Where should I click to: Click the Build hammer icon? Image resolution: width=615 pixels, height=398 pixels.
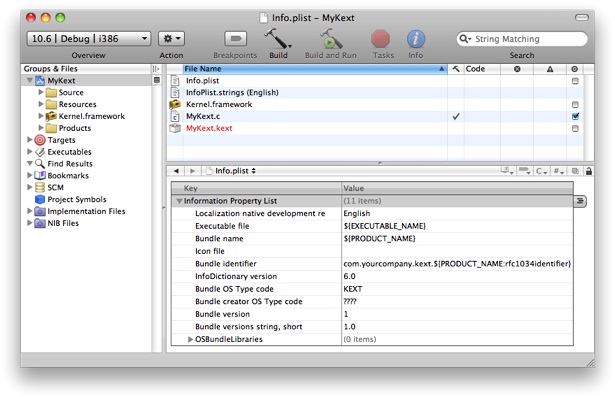click(x=277, y=39)
